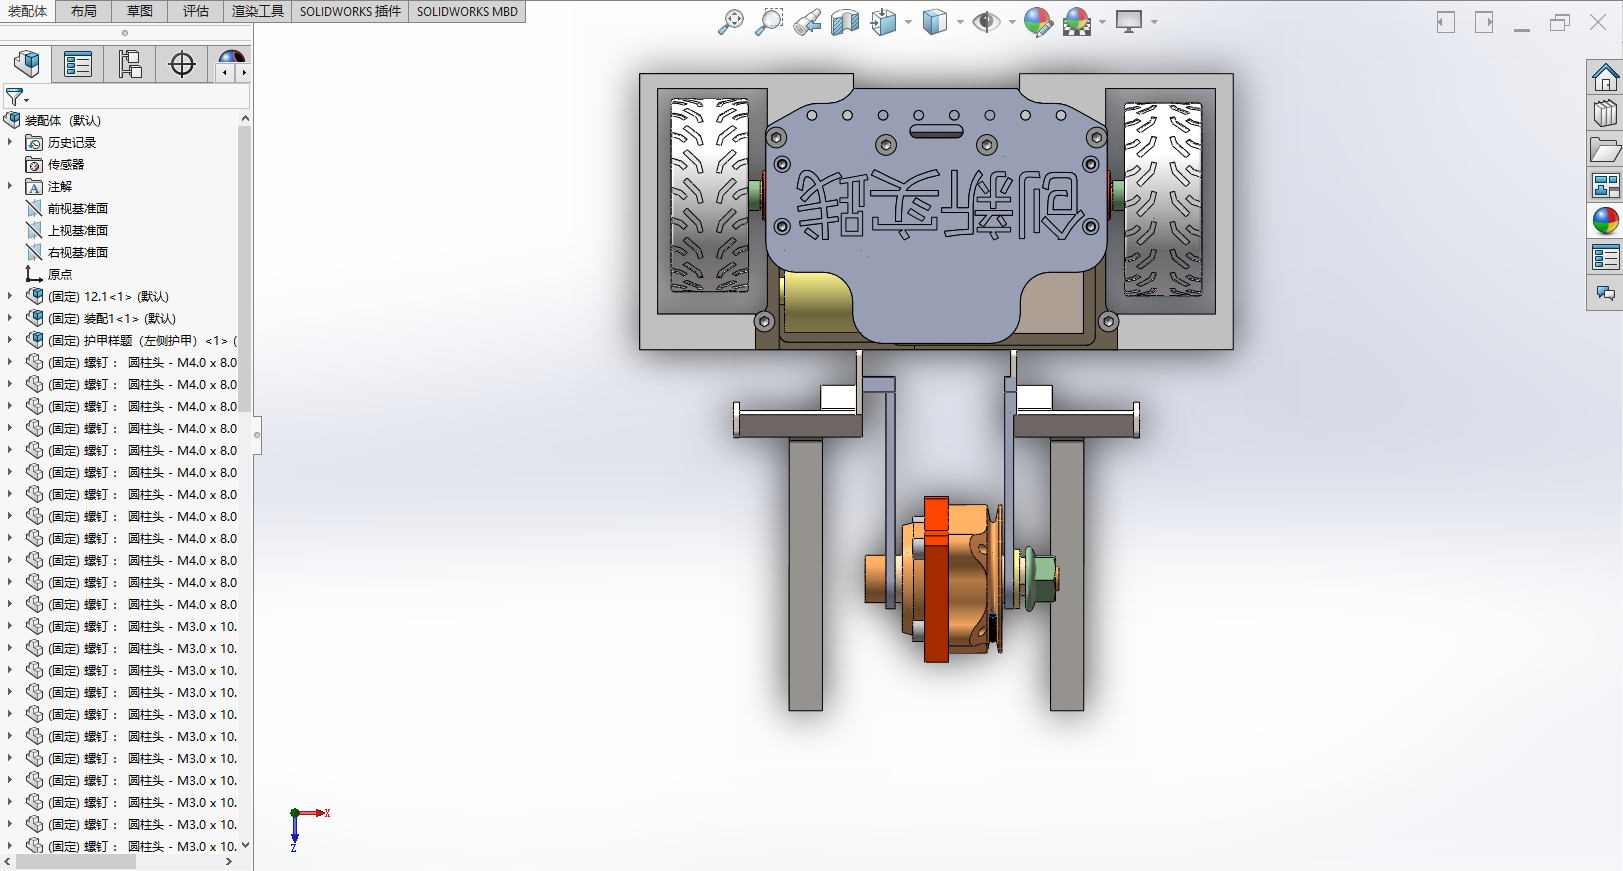This screenshot has width=1623, height=871.
Task: Open the Custom Properties task pane
Action: click(x=1605, y=257)
